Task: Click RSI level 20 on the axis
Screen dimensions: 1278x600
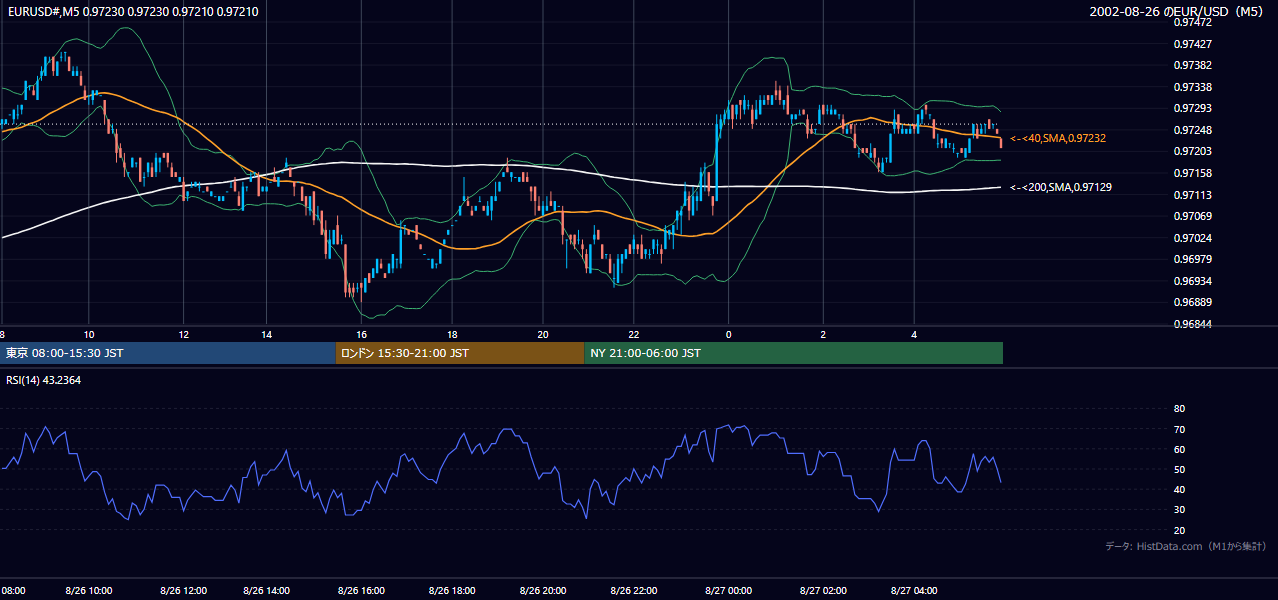Action: click(x=1179, y=530)
